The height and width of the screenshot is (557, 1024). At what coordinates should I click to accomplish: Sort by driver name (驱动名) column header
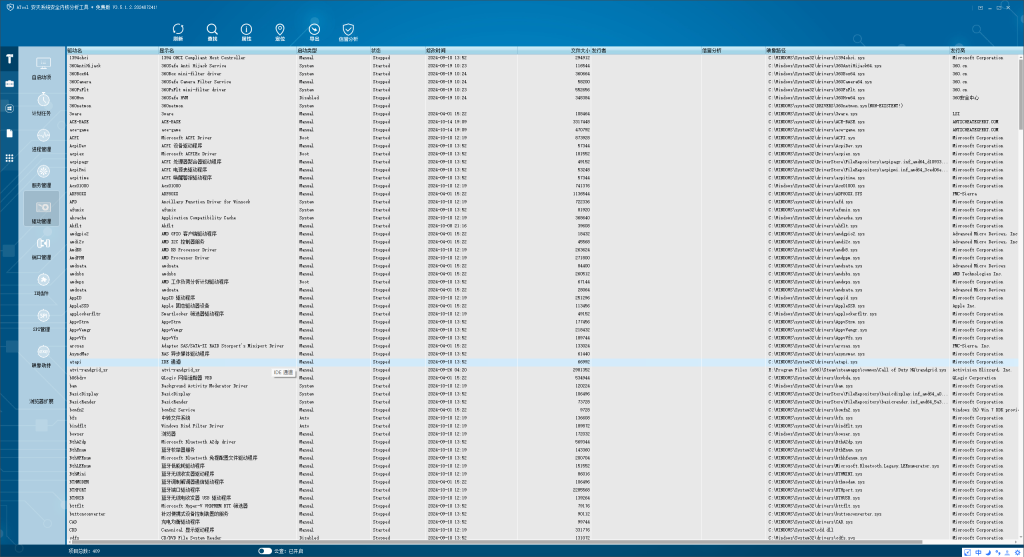click(x=76, y=49)
